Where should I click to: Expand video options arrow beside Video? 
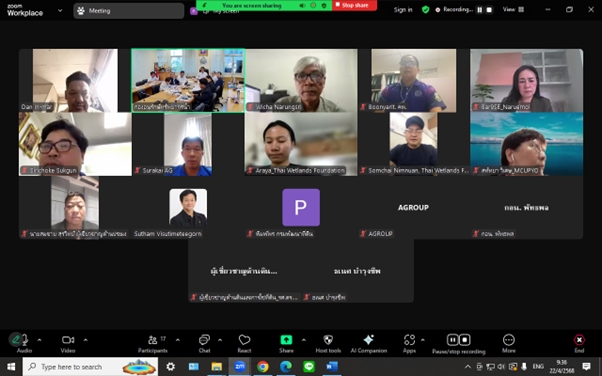85,340
